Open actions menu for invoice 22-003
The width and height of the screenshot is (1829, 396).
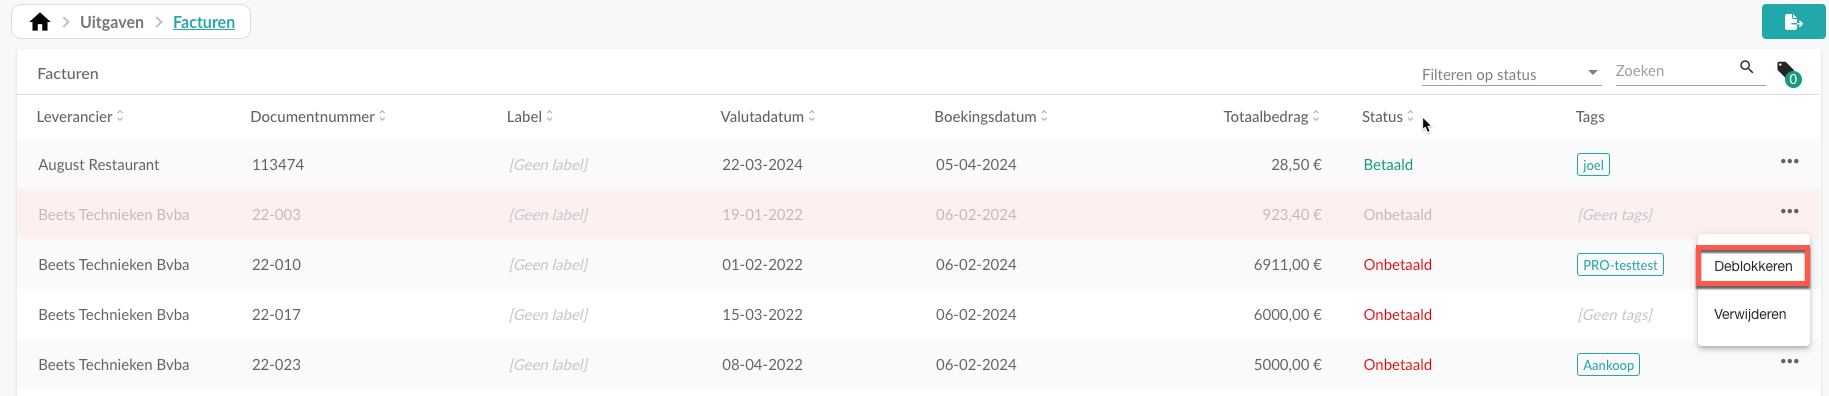[x=1789, y=211]
